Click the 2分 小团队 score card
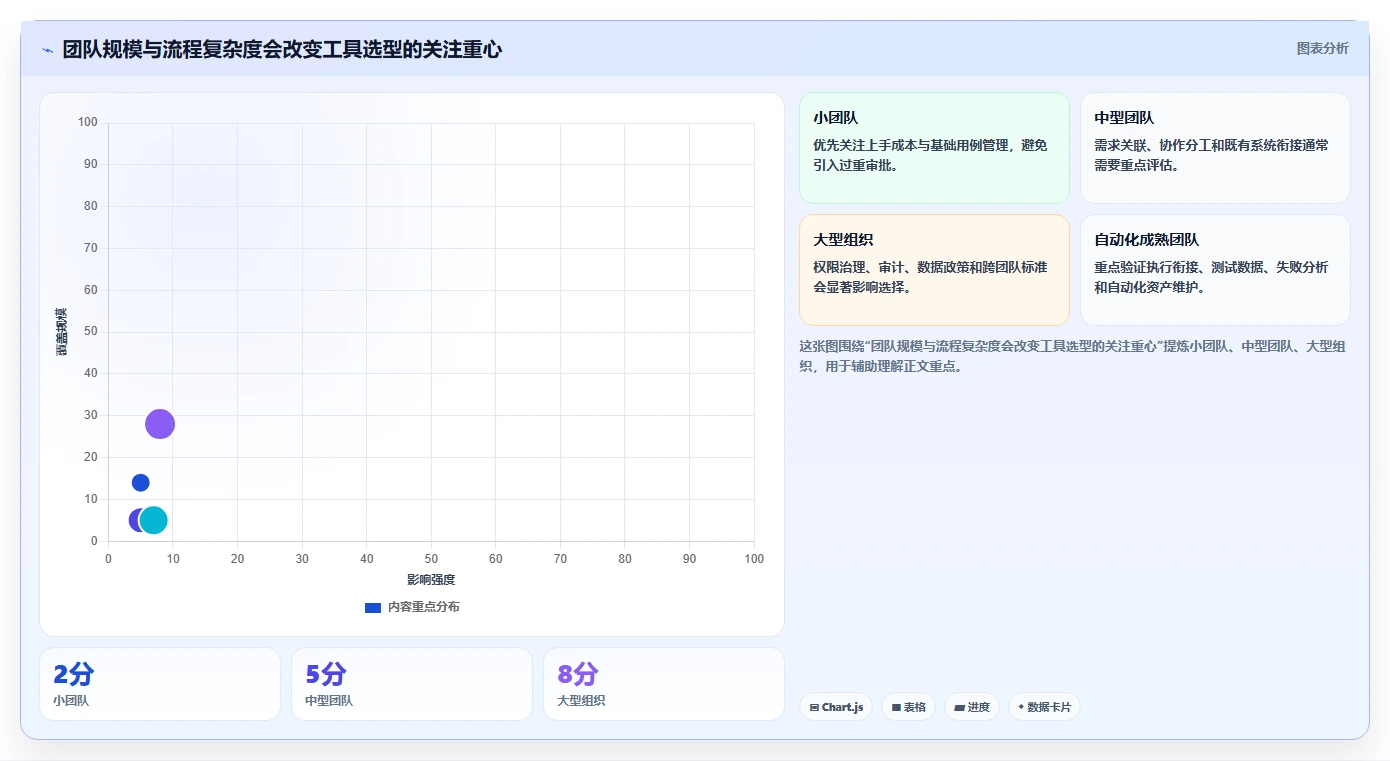This screenshot has height=761, width=1390. pos(160,684)
